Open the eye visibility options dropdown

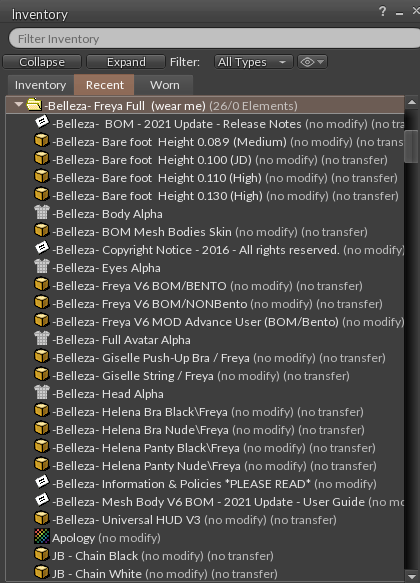[x=312, y=62]
